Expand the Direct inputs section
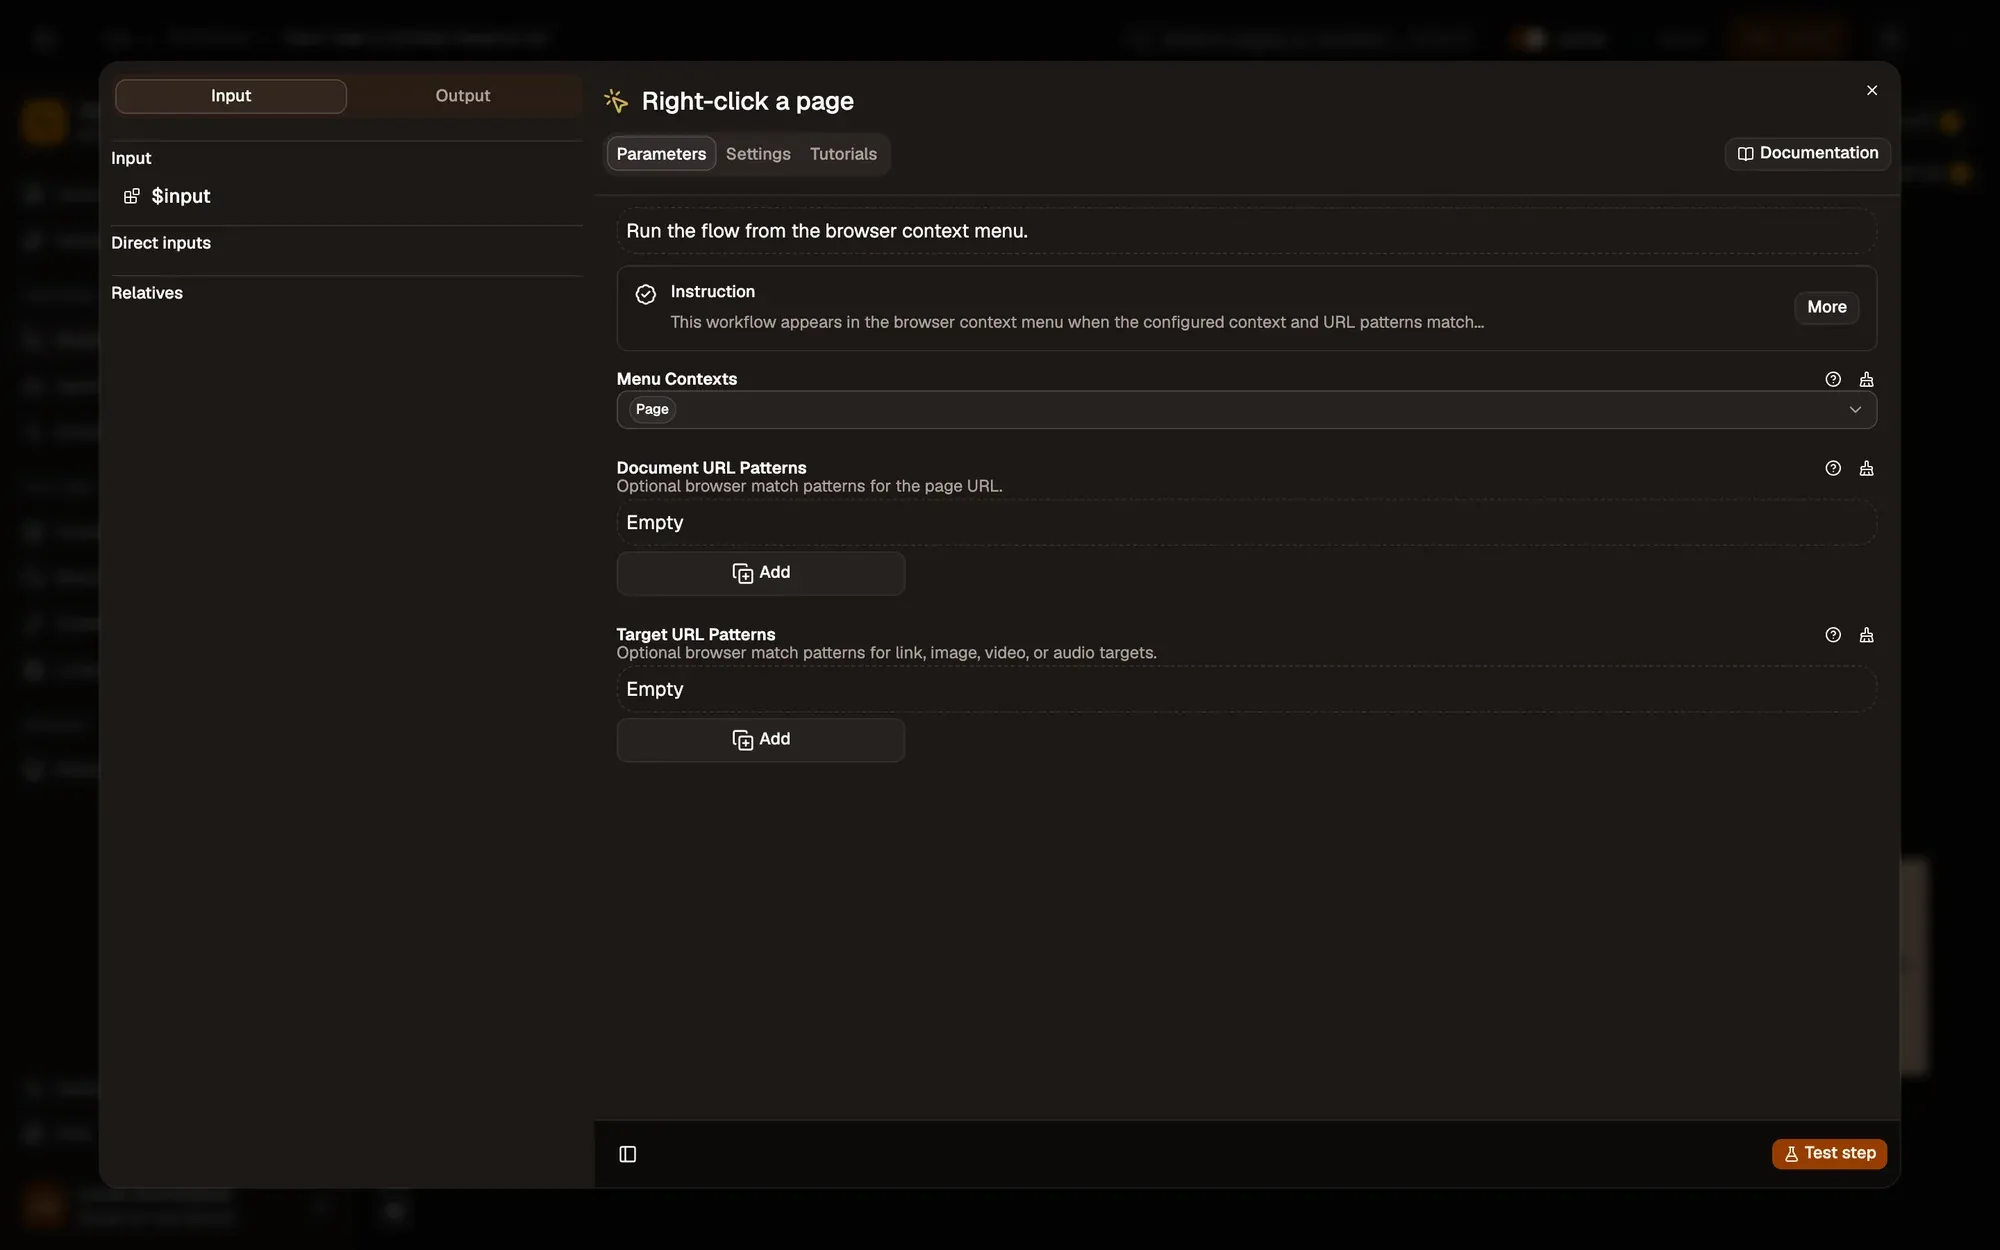This screenshot has width=2000, height=1250. pyautogui.click(x=161, y=243)
